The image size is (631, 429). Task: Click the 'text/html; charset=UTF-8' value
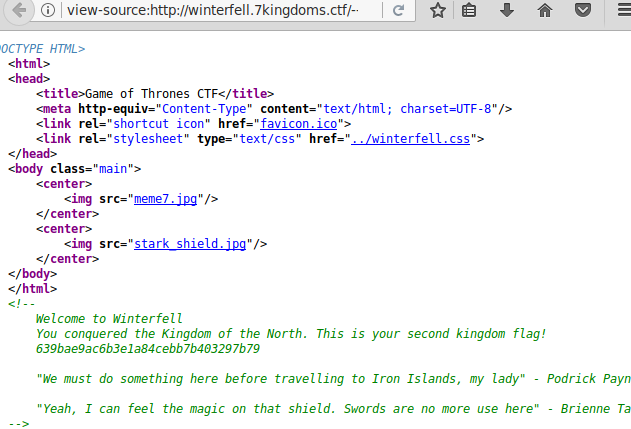pos(407,109)
